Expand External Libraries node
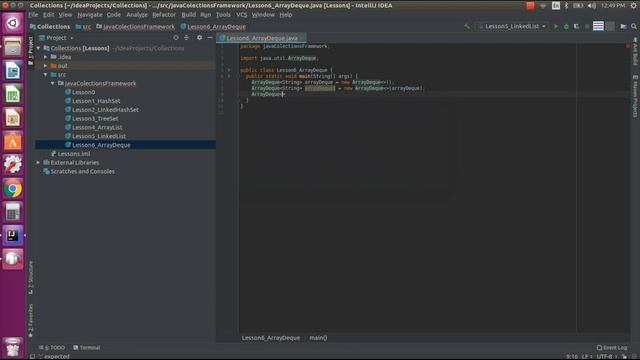640x360 pixels. [x=39, y=162]
